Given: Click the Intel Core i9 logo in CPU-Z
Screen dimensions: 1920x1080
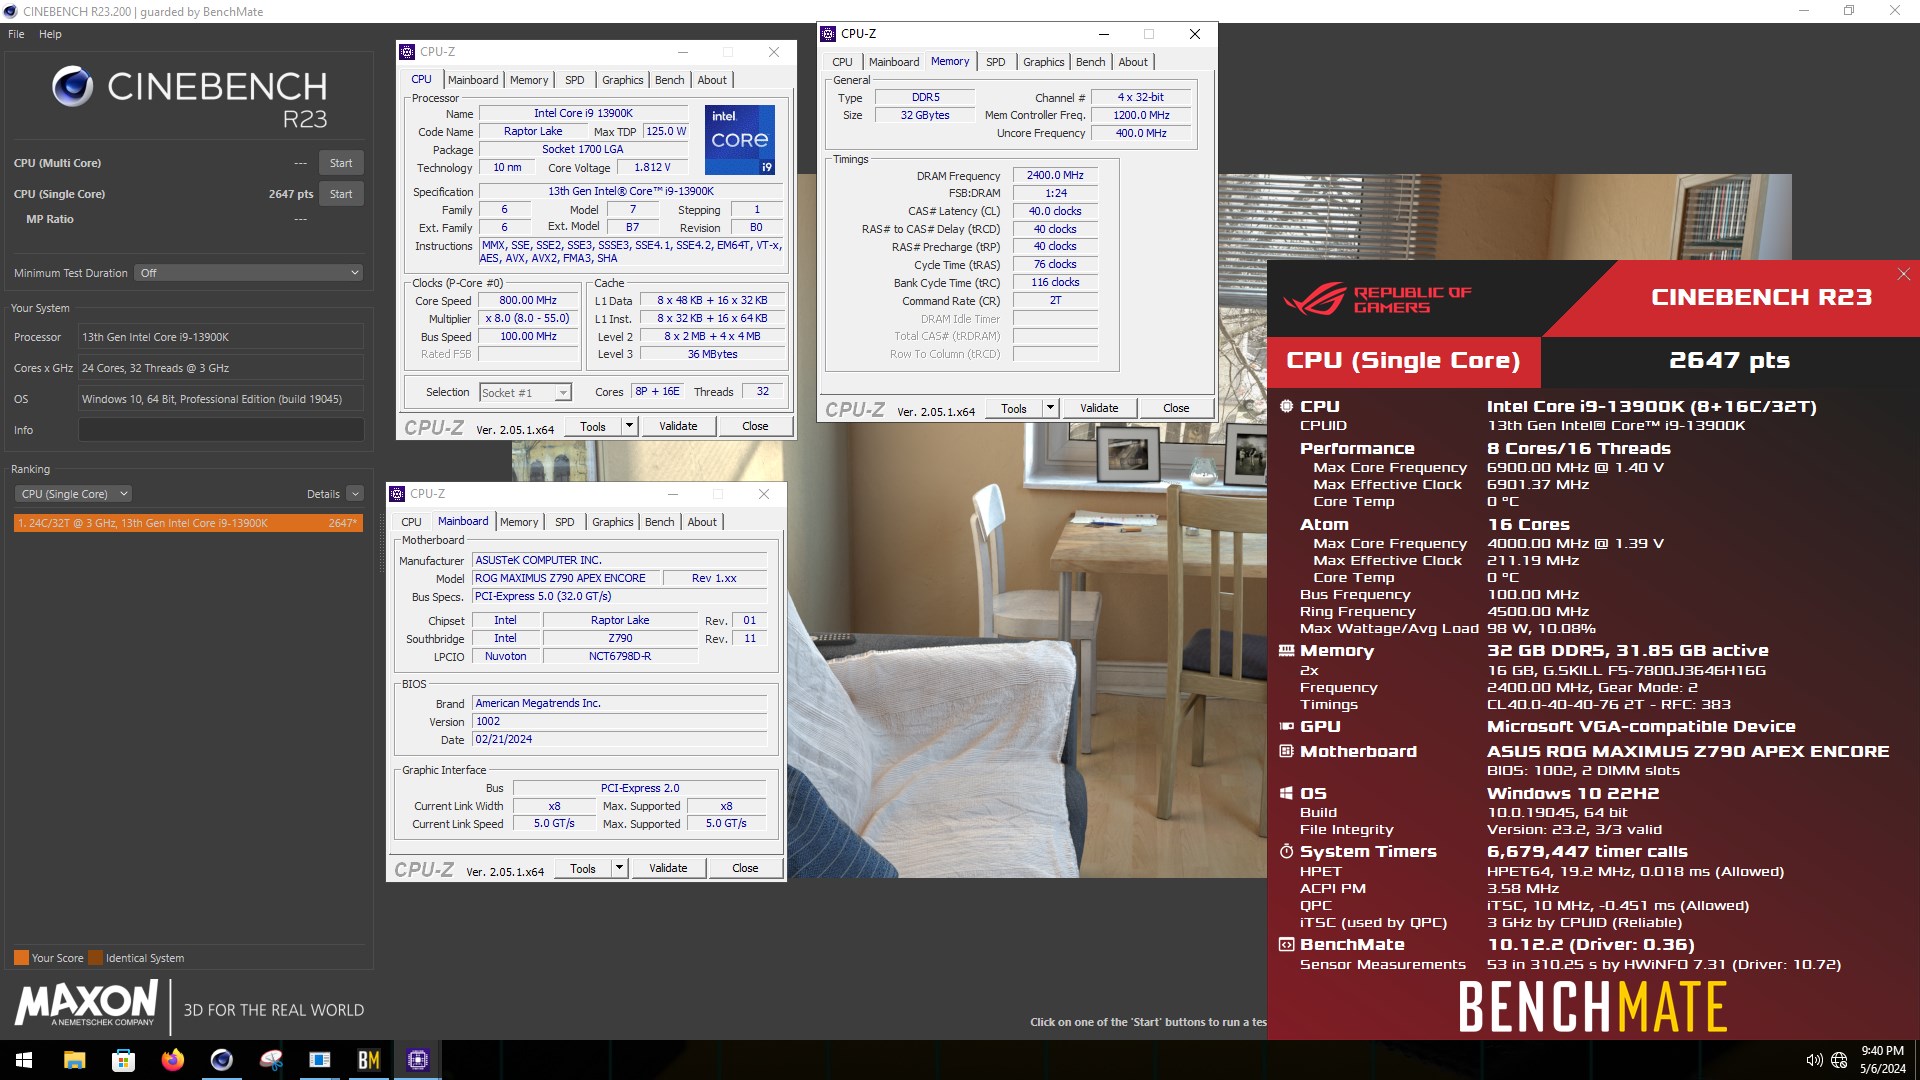Looking at the screenshot, I should tap(740, 139).
